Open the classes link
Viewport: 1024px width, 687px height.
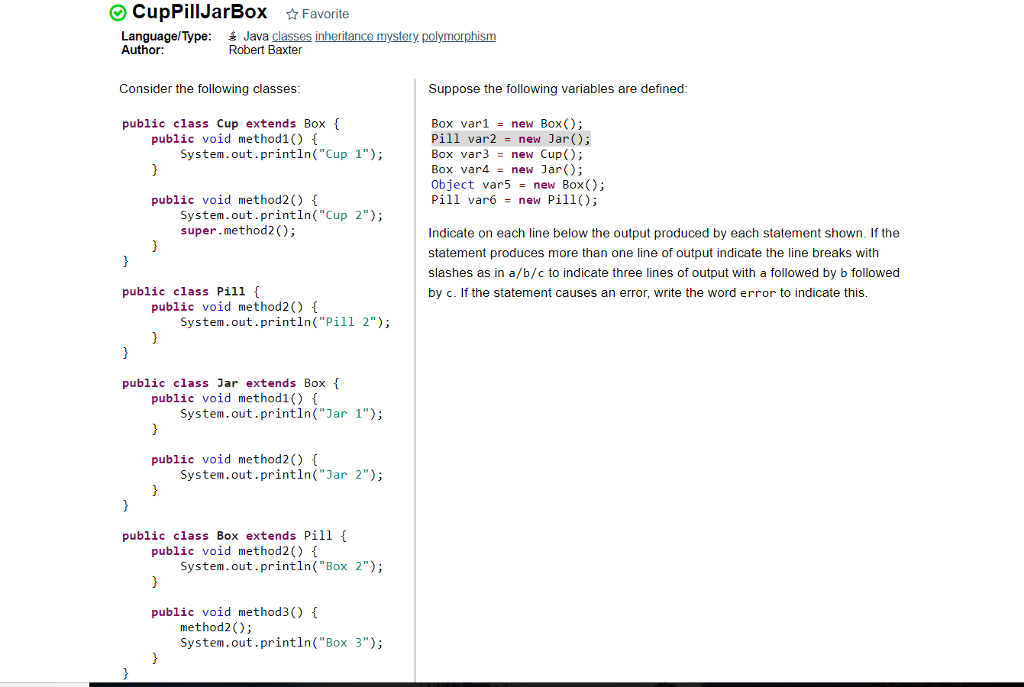[x=291, y=36]
